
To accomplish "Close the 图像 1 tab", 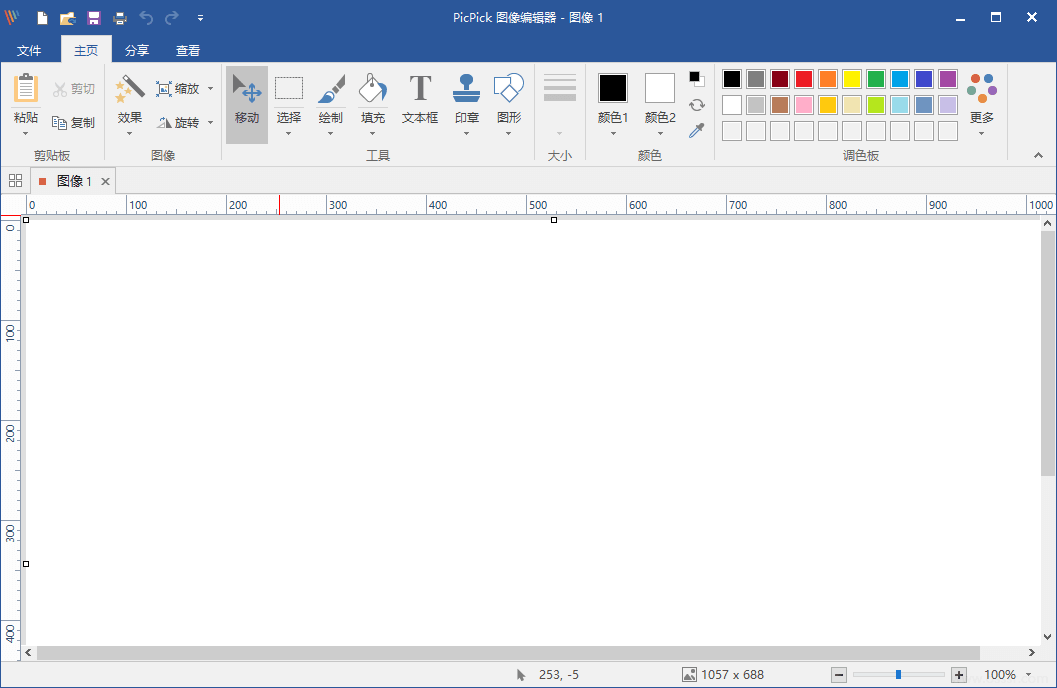I will click(x=105, y=181).
